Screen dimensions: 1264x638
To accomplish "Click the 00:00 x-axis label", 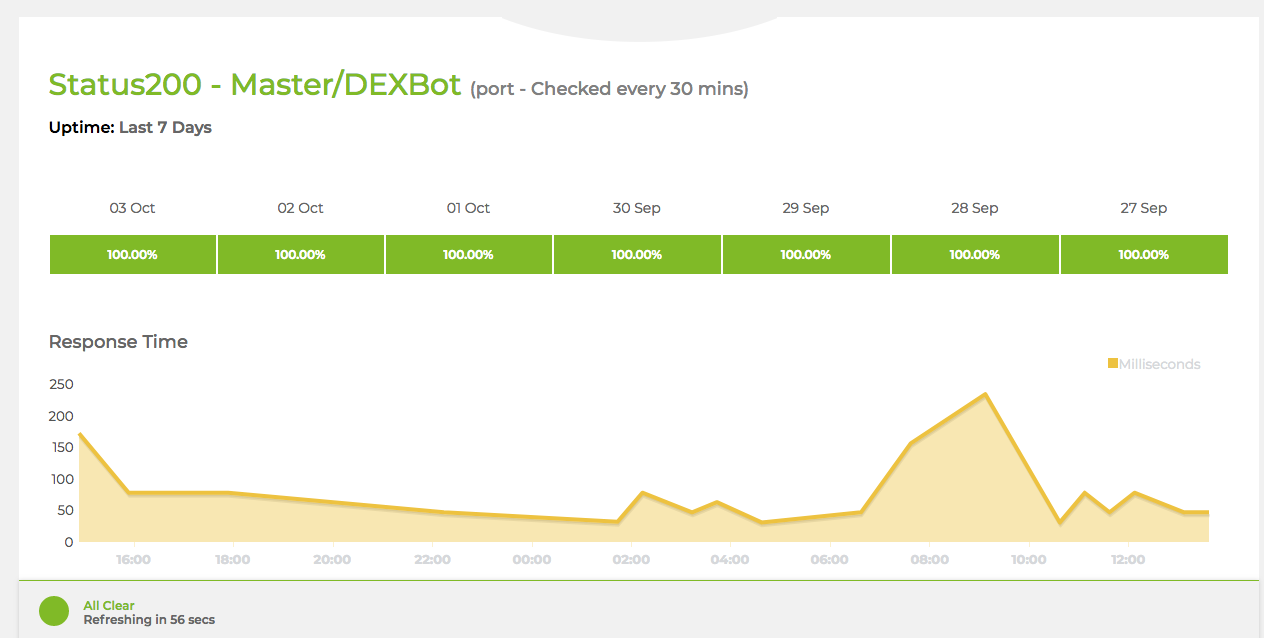I will (x=531, y=560).
